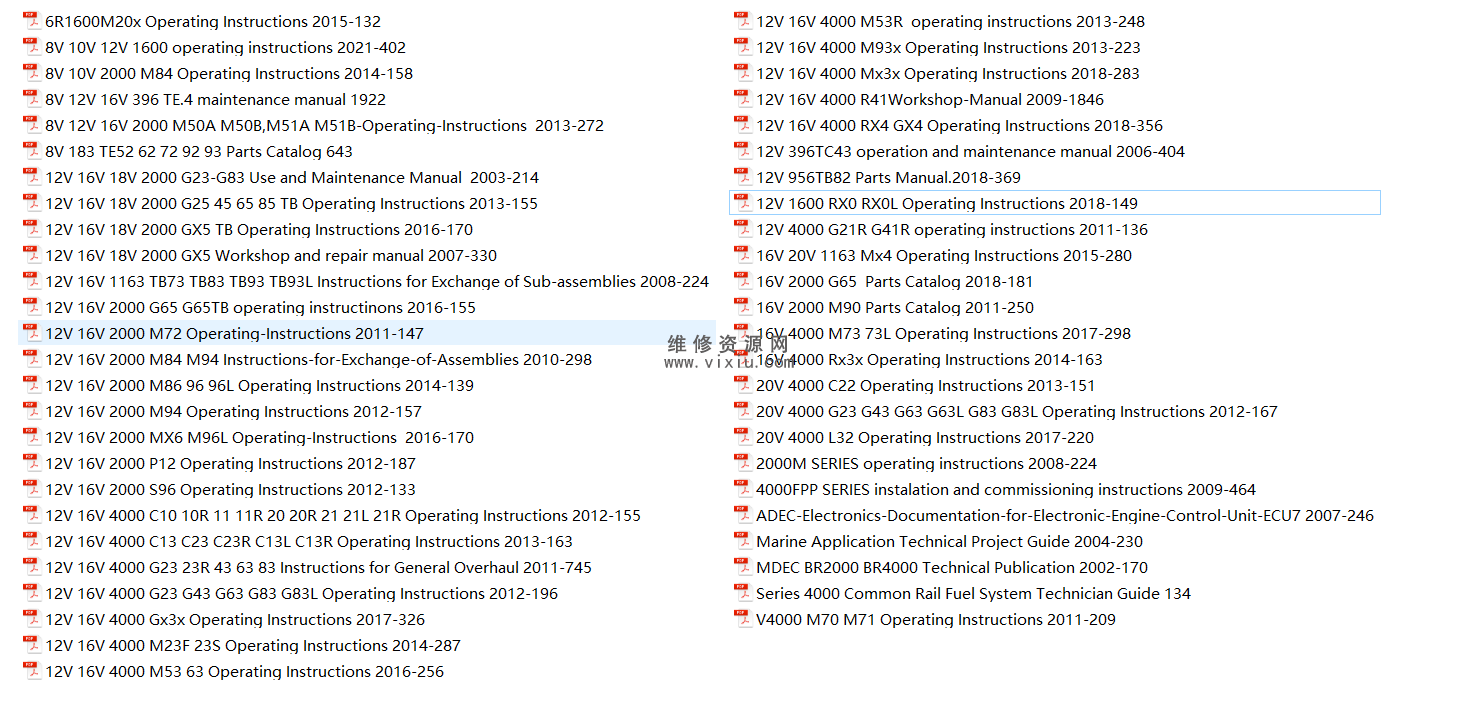Click PDF icon beside 8V 183 TE52 Parts Catalog
The width and height of the screenshot is (1460, 706).
31,151
